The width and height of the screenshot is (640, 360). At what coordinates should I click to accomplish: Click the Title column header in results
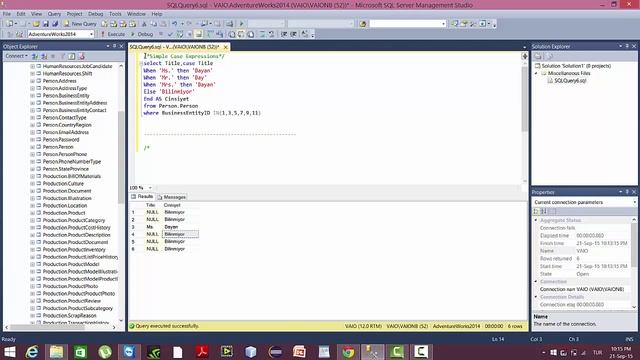[151, 205]
